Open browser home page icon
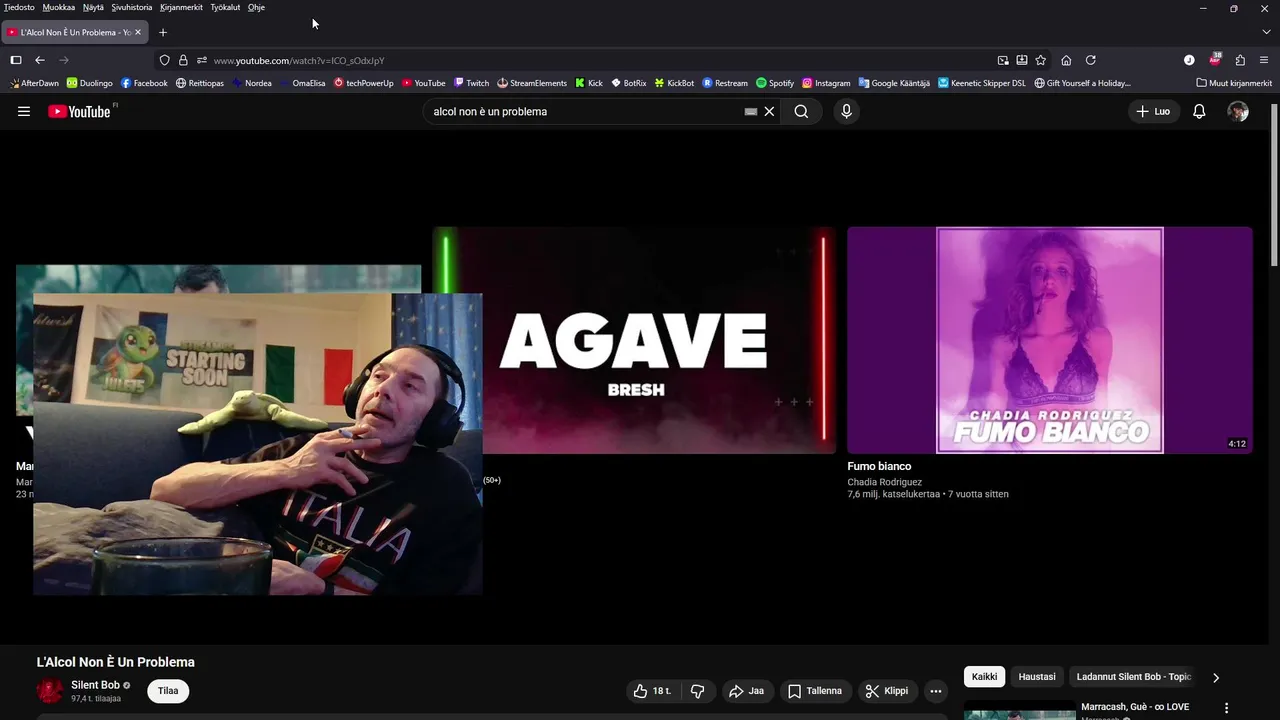The height and width of the screenshot is (720, 1280). point(1066,60)
